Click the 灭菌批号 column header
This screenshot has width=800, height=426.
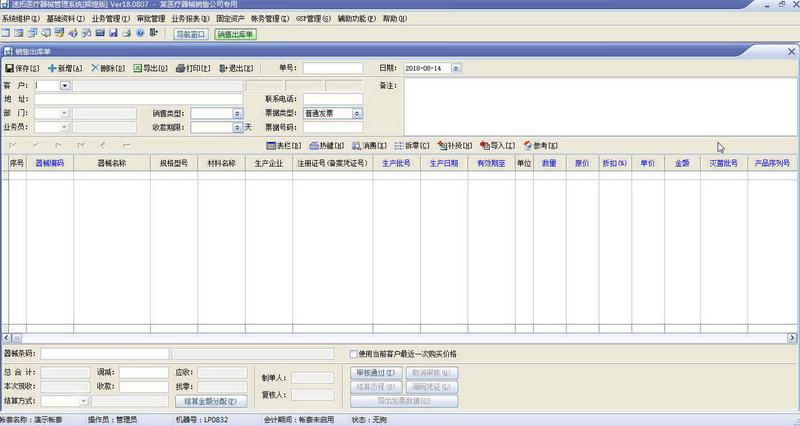tap(723, 163)
